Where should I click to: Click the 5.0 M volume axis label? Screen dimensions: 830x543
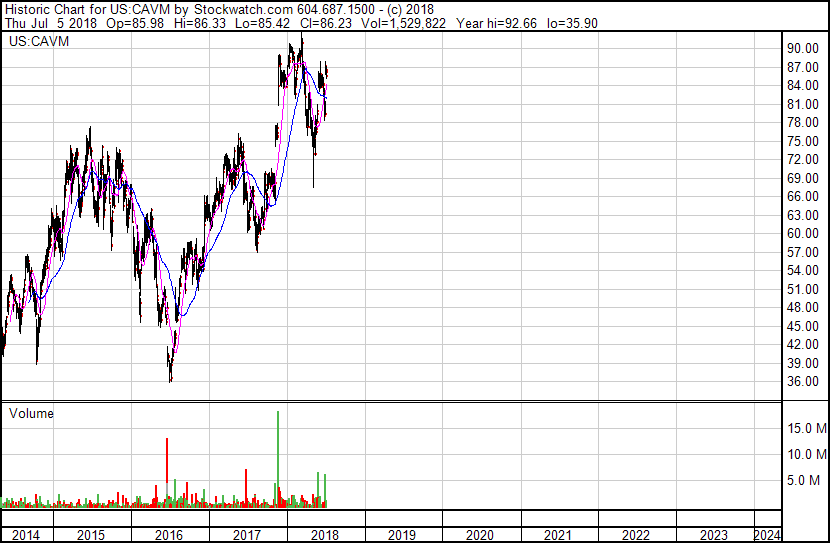tap(803, 480)
